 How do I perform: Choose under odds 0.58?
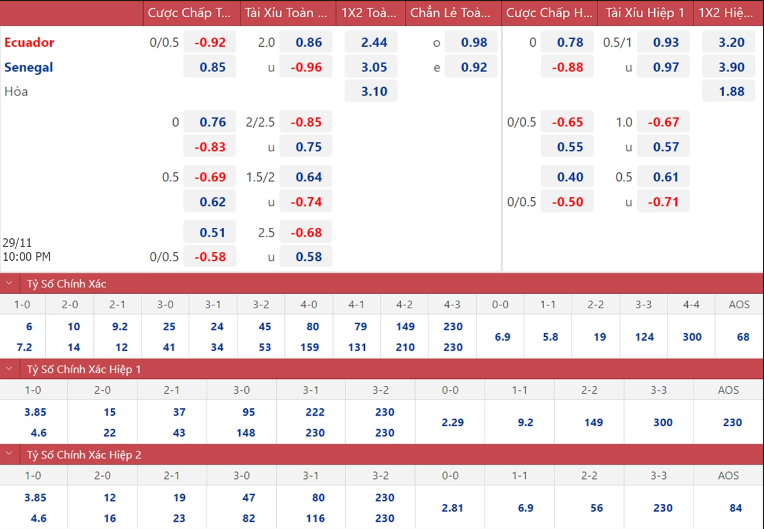pos(306,257)
